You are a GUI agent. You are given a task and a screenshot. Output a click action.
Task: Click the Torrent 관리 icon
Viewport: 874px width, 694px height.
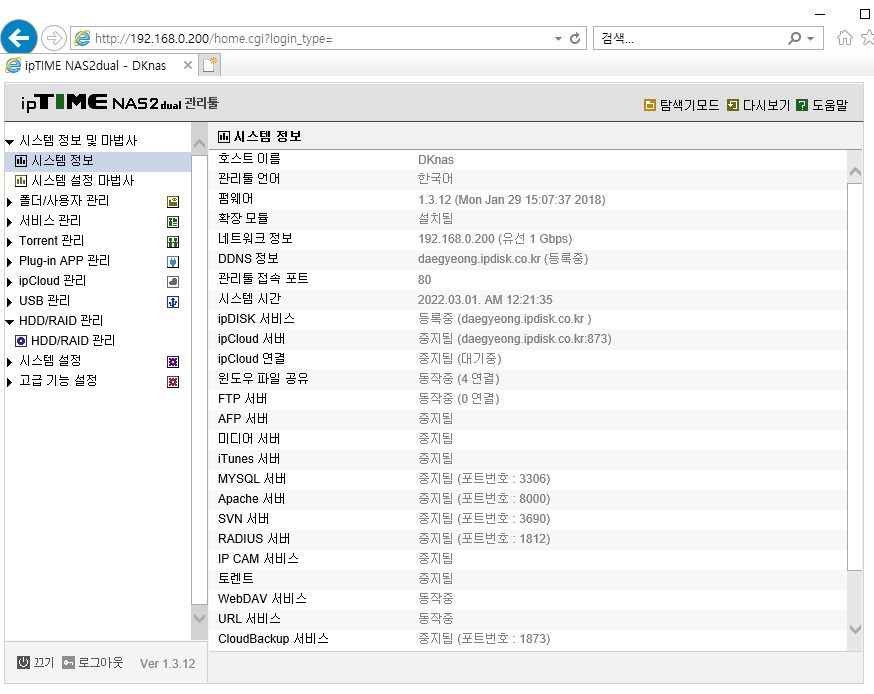pos(173,242)
